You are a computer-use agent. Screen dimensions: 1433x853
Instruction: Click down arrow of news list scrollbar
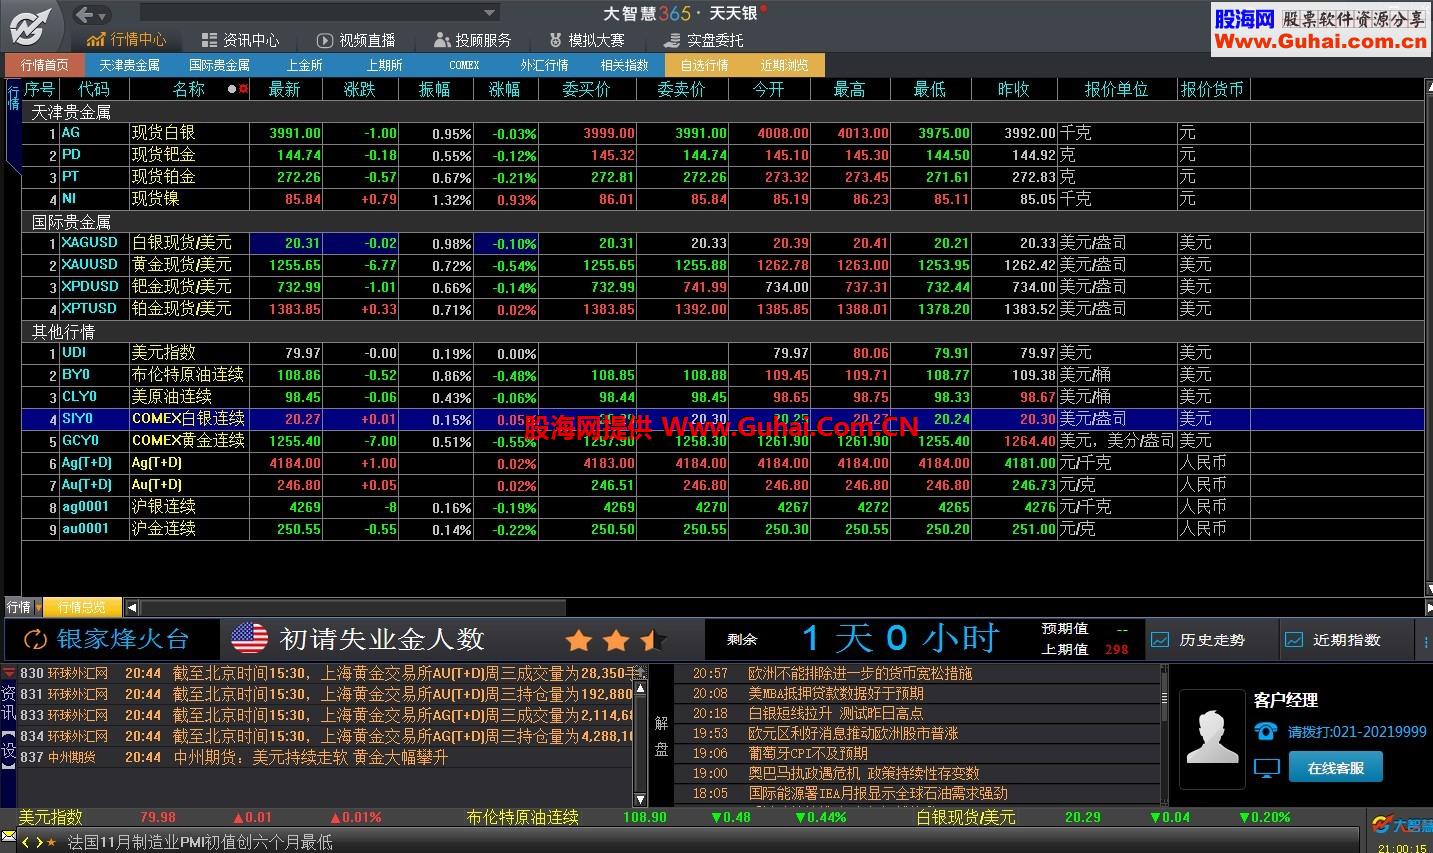tap(641, 799)
